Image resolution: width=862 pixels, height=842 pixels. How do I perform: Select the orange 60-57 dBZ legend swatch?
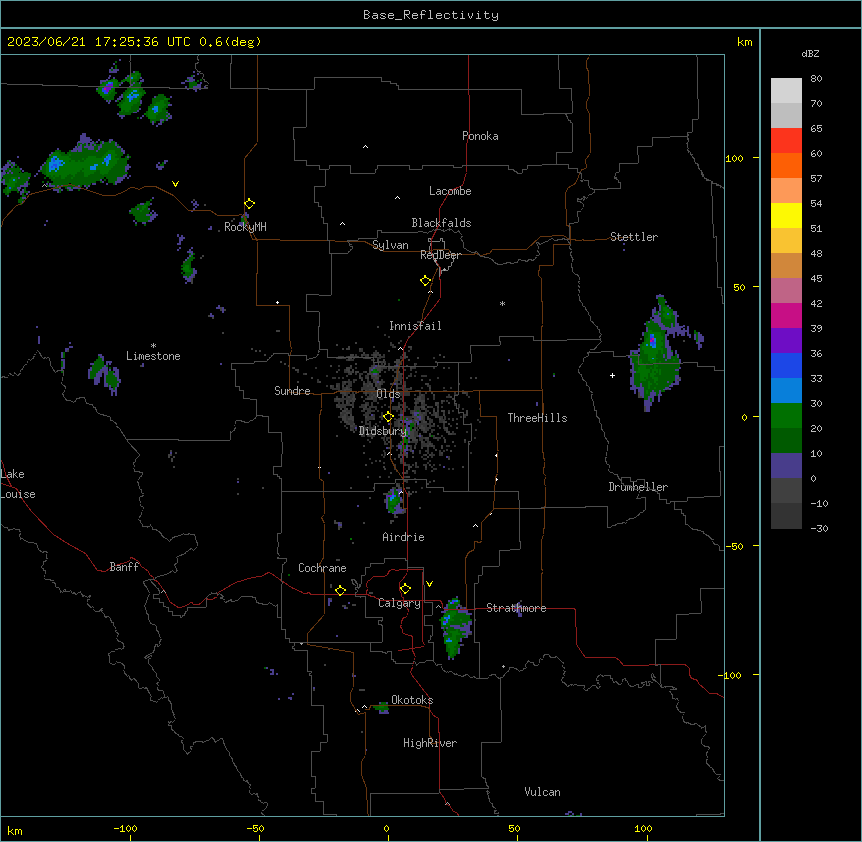786,165
